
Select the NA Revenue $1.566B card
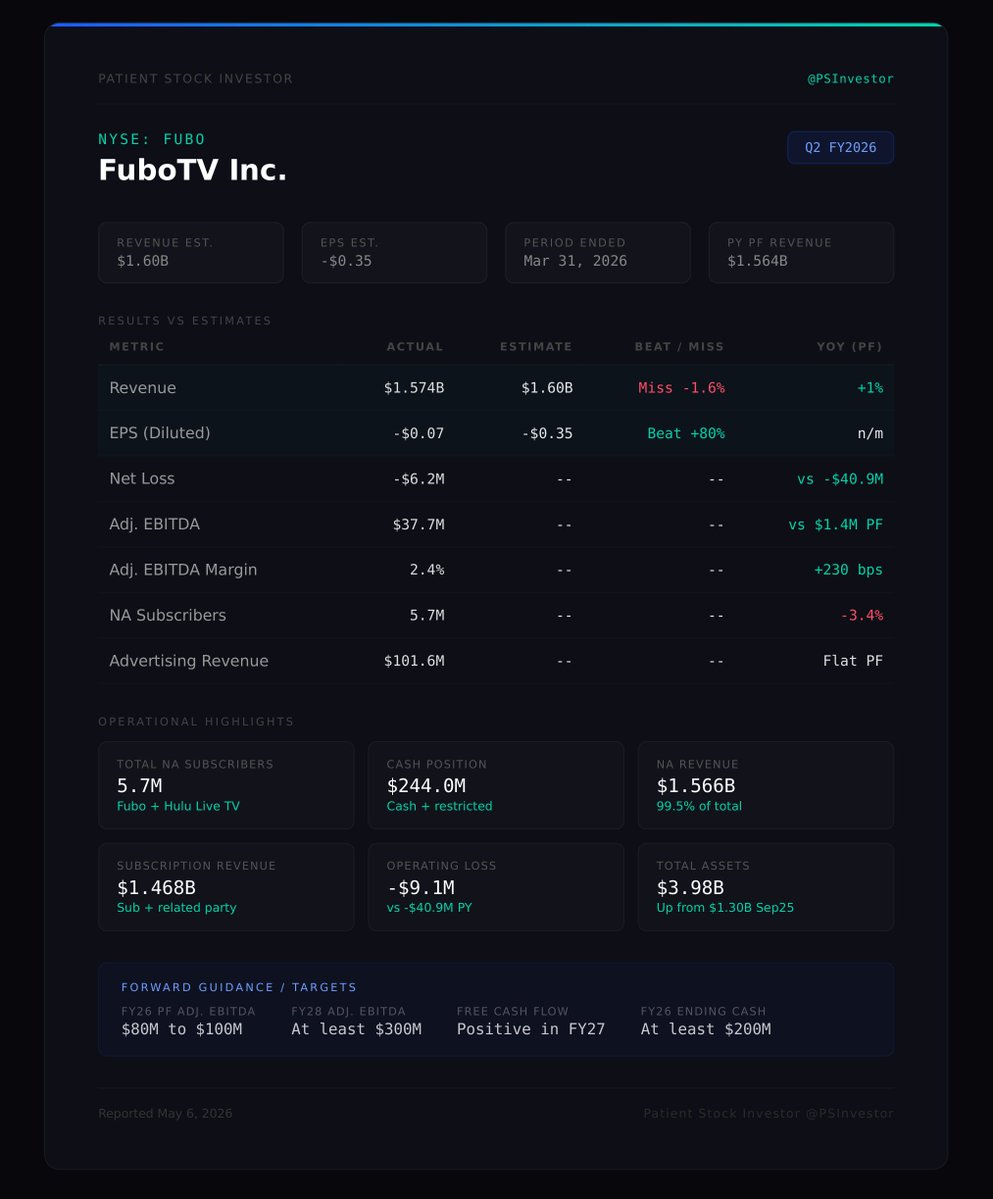coord(766,785)
